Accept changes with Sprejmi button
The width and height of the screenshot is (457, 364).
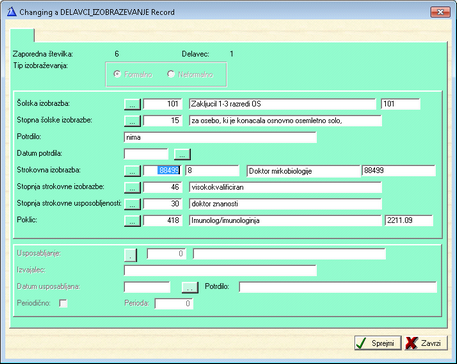coord(378,343)
